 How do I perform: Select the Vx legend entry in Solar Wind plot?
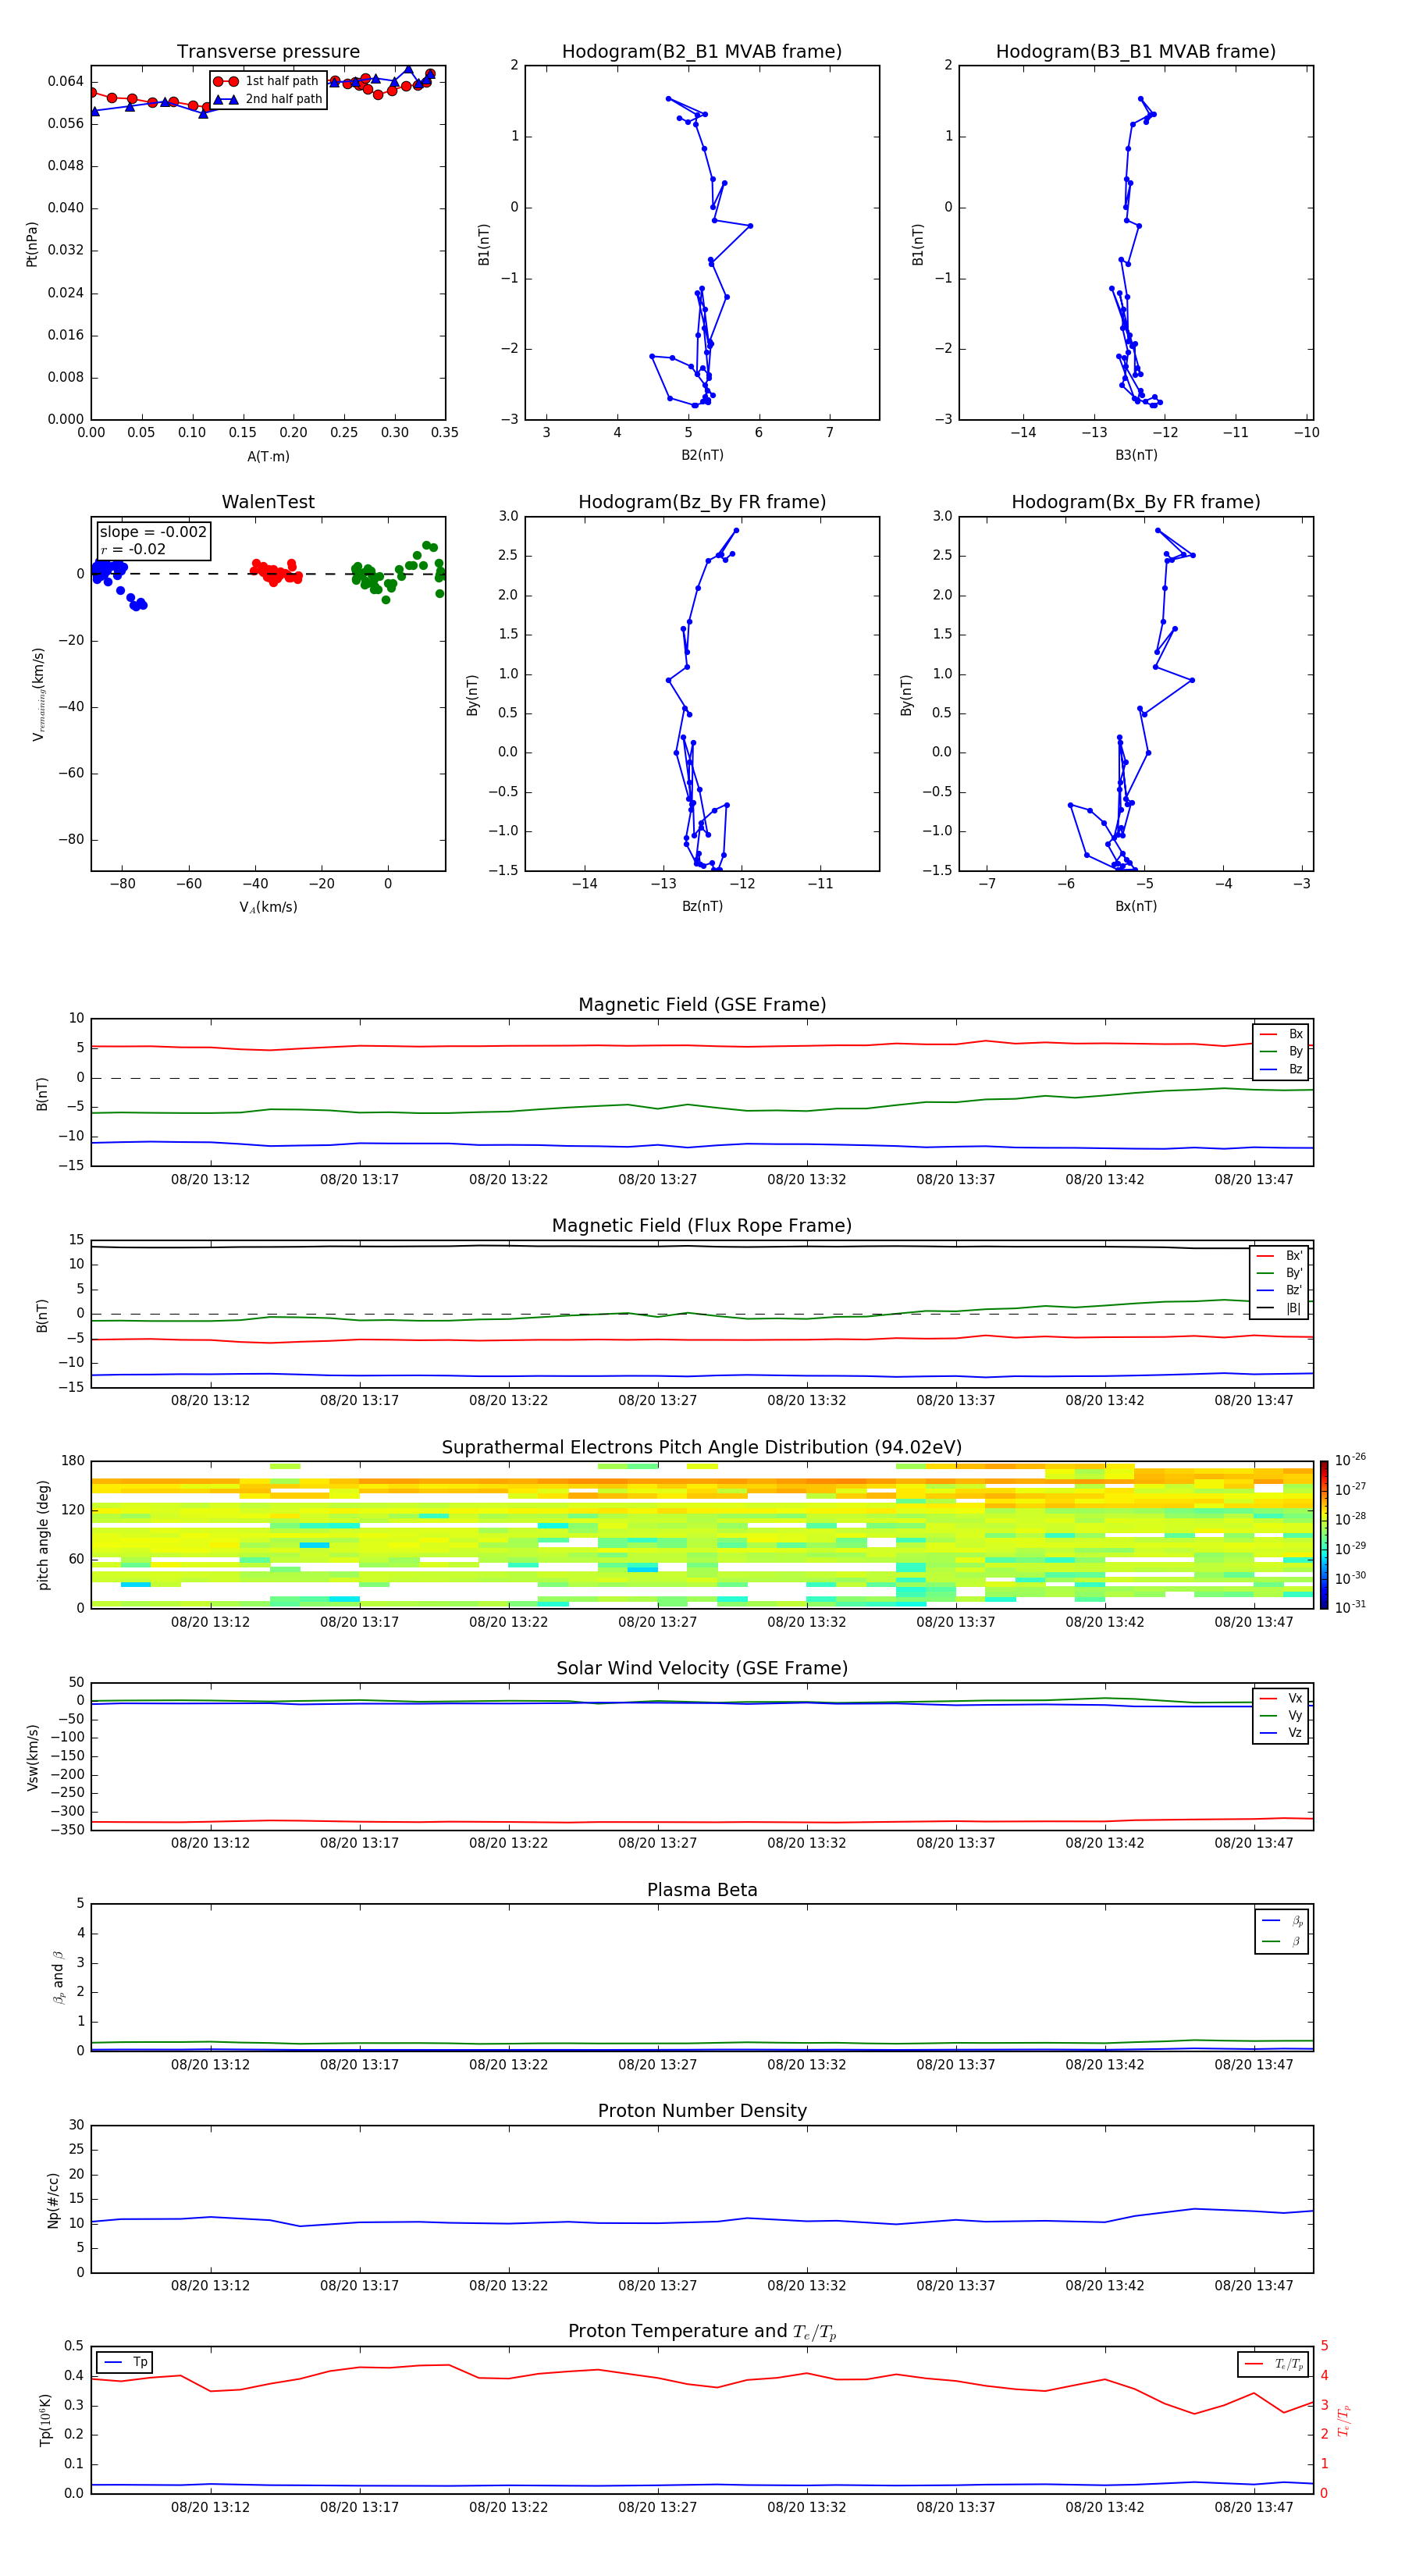click(x=1281, y=1698)
